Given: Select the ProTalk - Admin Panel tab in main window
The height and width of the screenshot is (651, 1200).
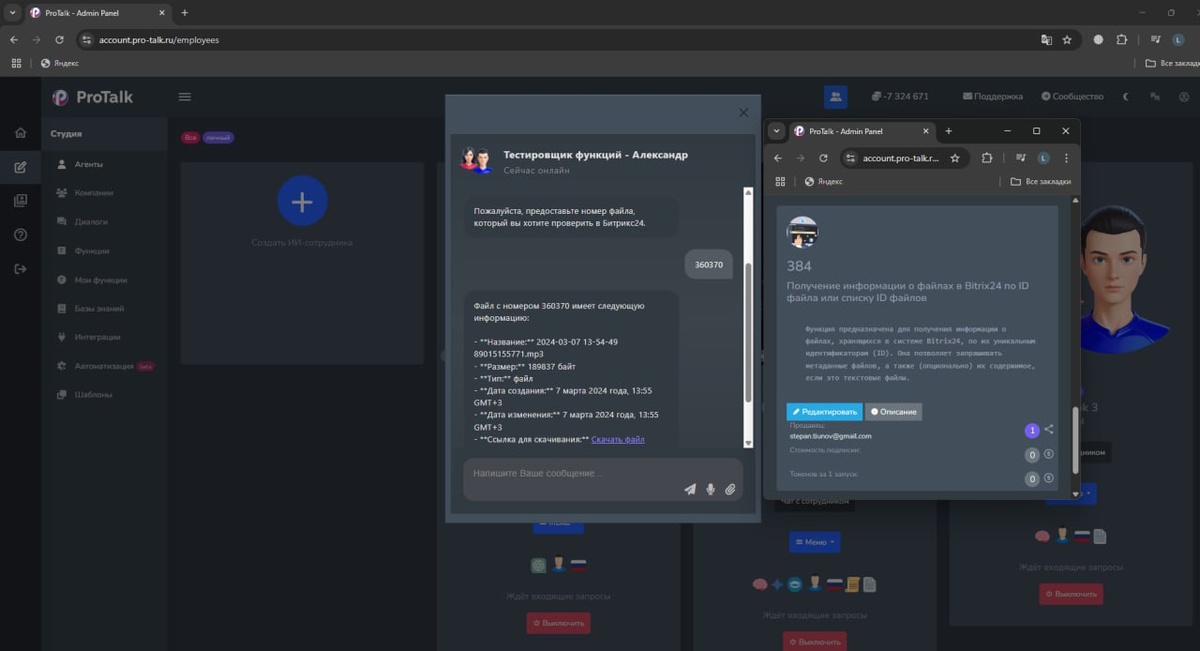Looking at the screenshot, I should click(98, 12).
